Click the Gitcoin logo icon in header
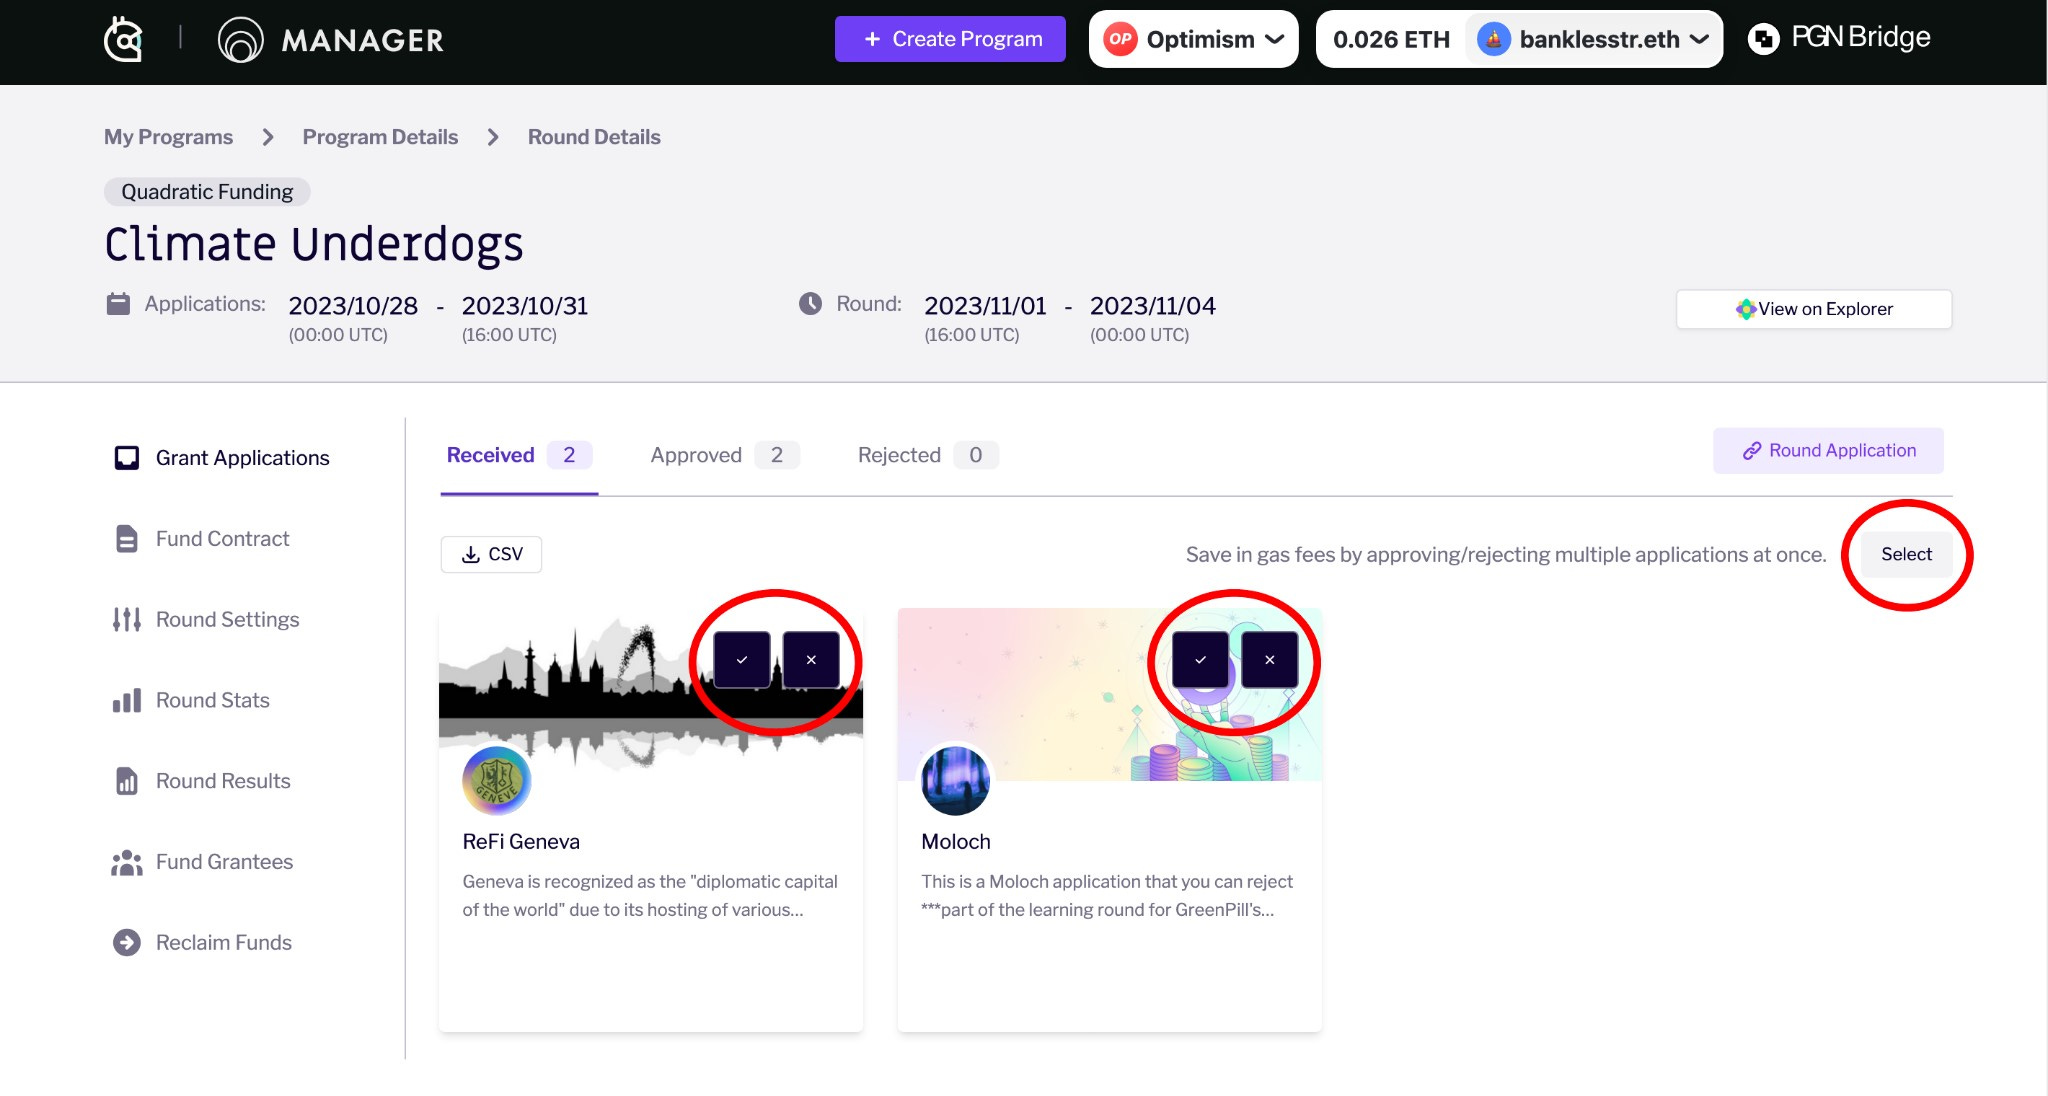 (124, 40)
